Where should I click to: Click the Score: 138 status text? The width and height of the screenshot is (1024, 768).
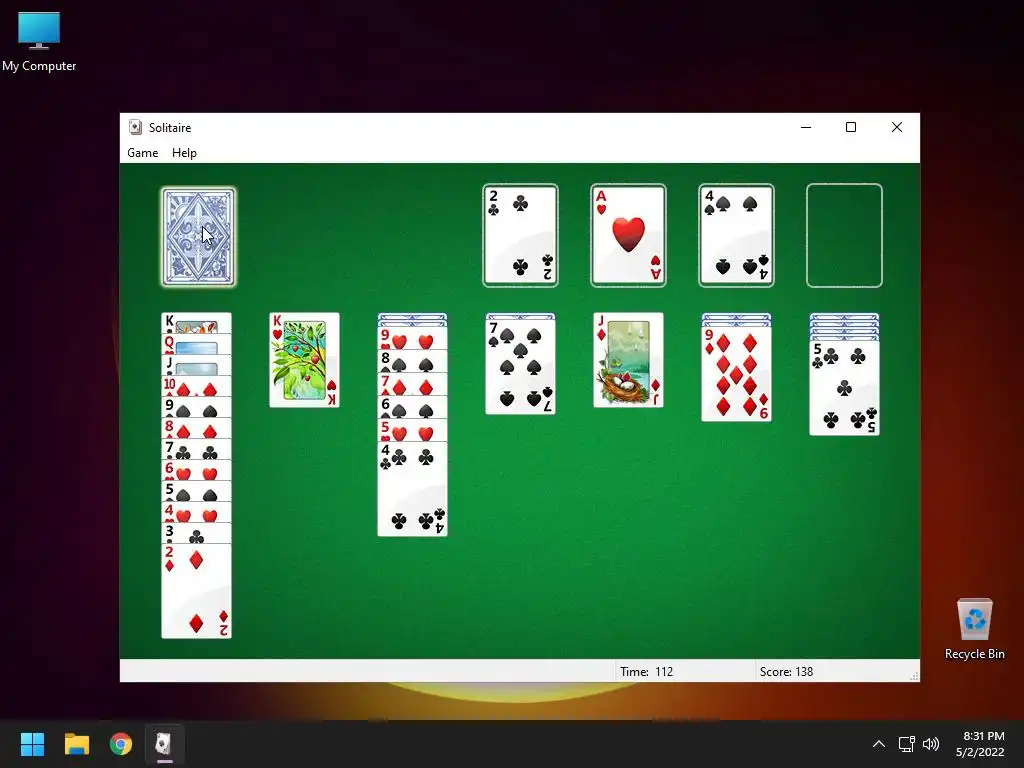(786, 671)
